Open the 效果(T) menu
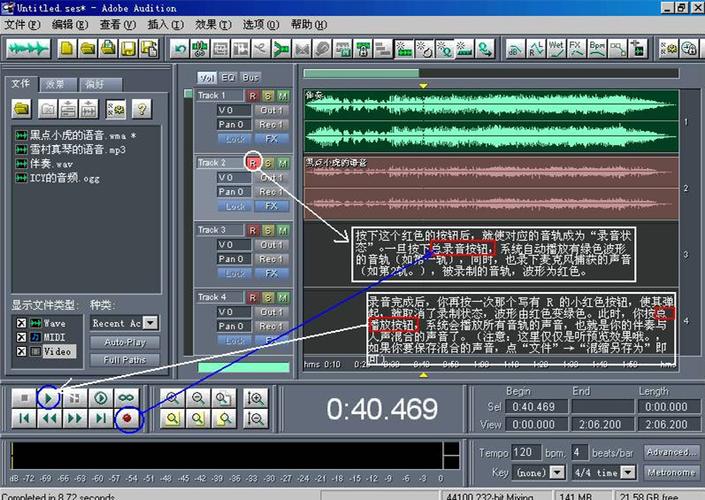The image size is (705, 500). pos(213,24)
